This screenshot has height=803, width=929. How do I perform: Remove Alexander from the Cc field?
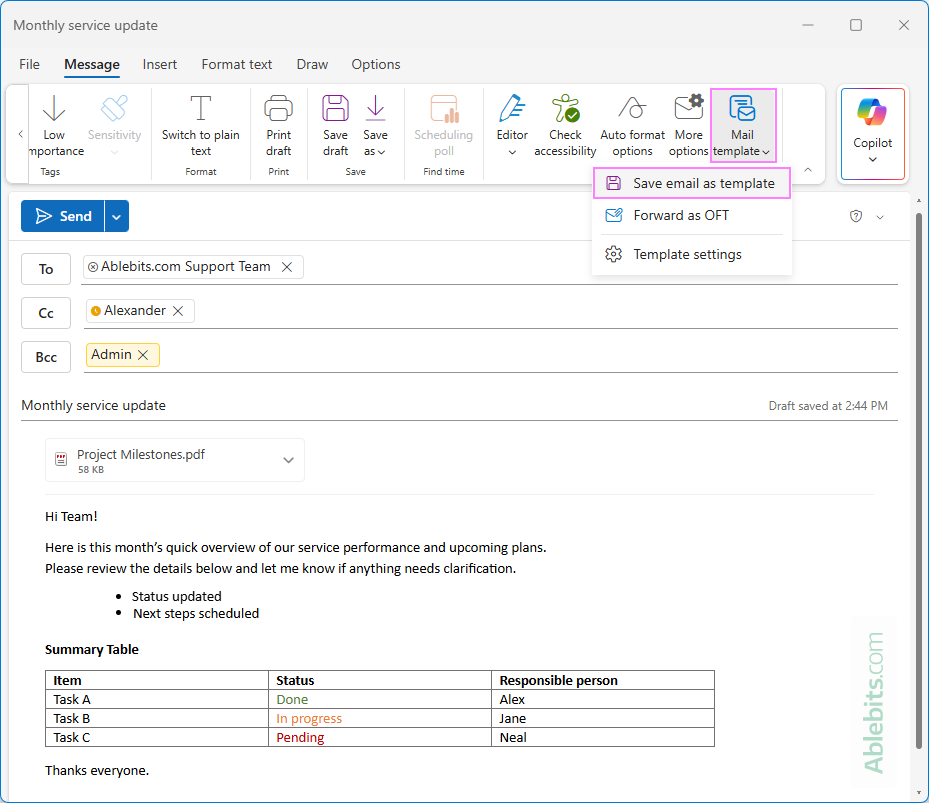[x=178, y=311]
